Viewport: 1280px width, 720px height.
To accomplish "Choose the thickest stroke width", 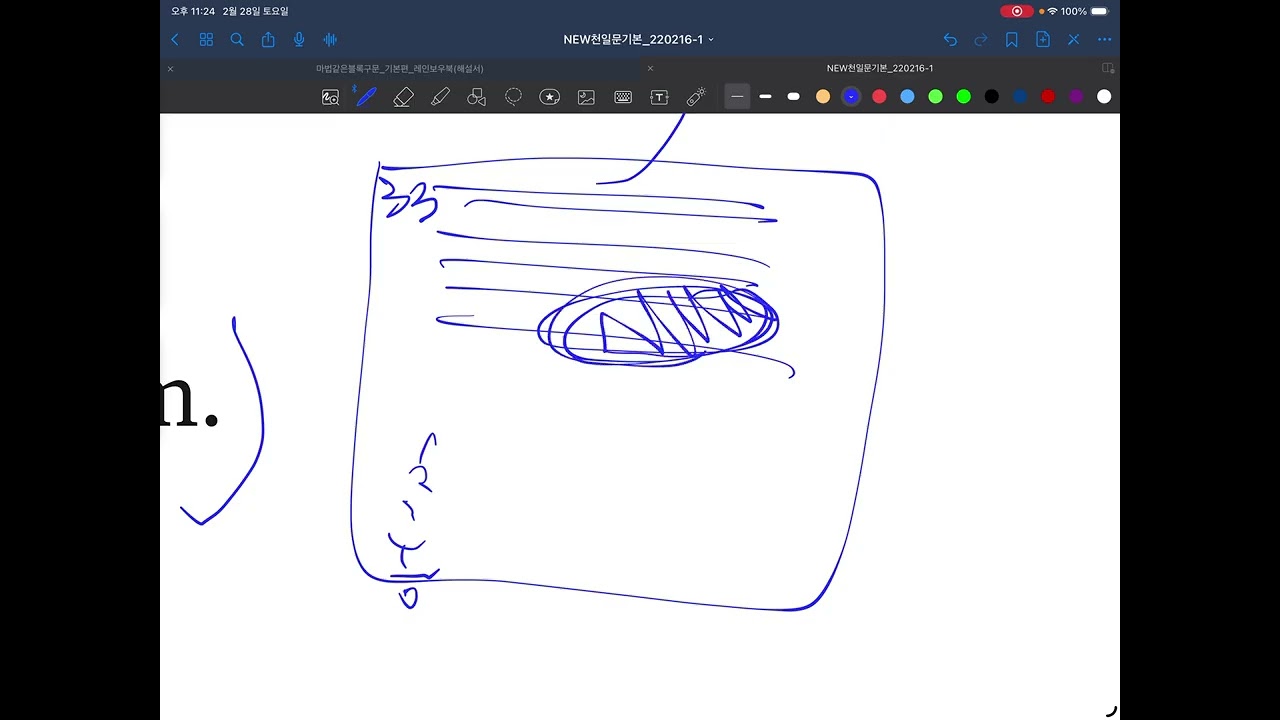I will (794, 97).
